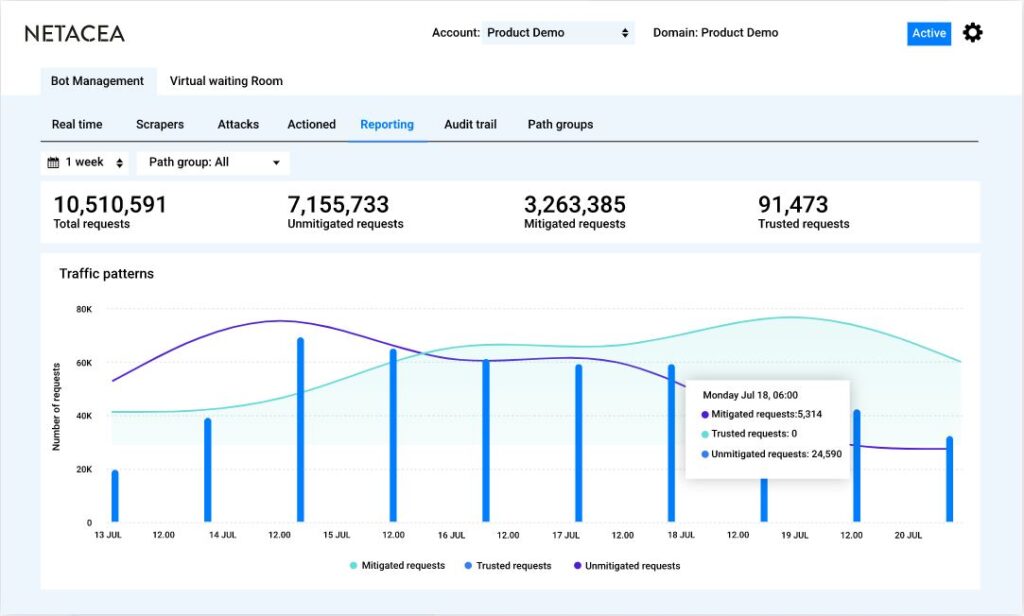The image size is (1024, 616).
Task: Go to the Scrapers tab
Action: [160, 125]
